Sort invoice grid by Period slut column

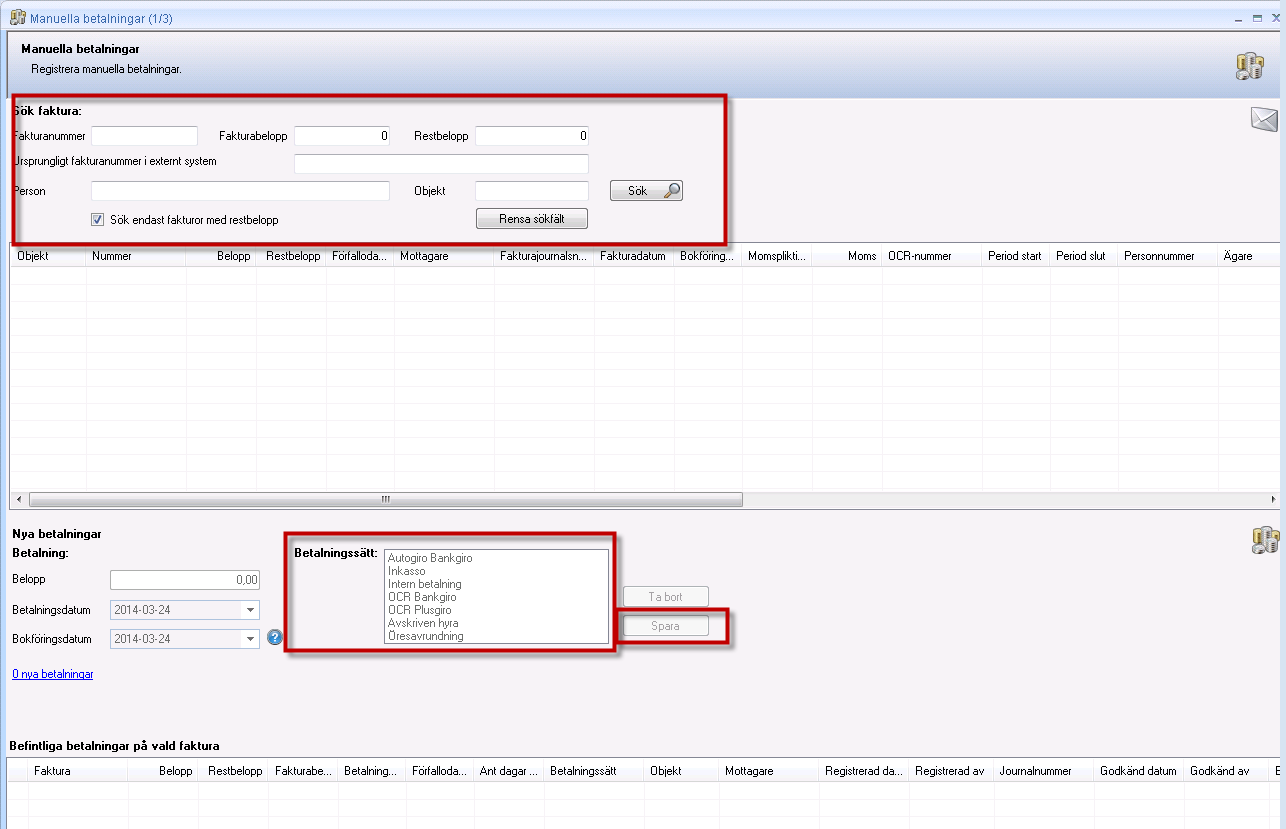1084,256
